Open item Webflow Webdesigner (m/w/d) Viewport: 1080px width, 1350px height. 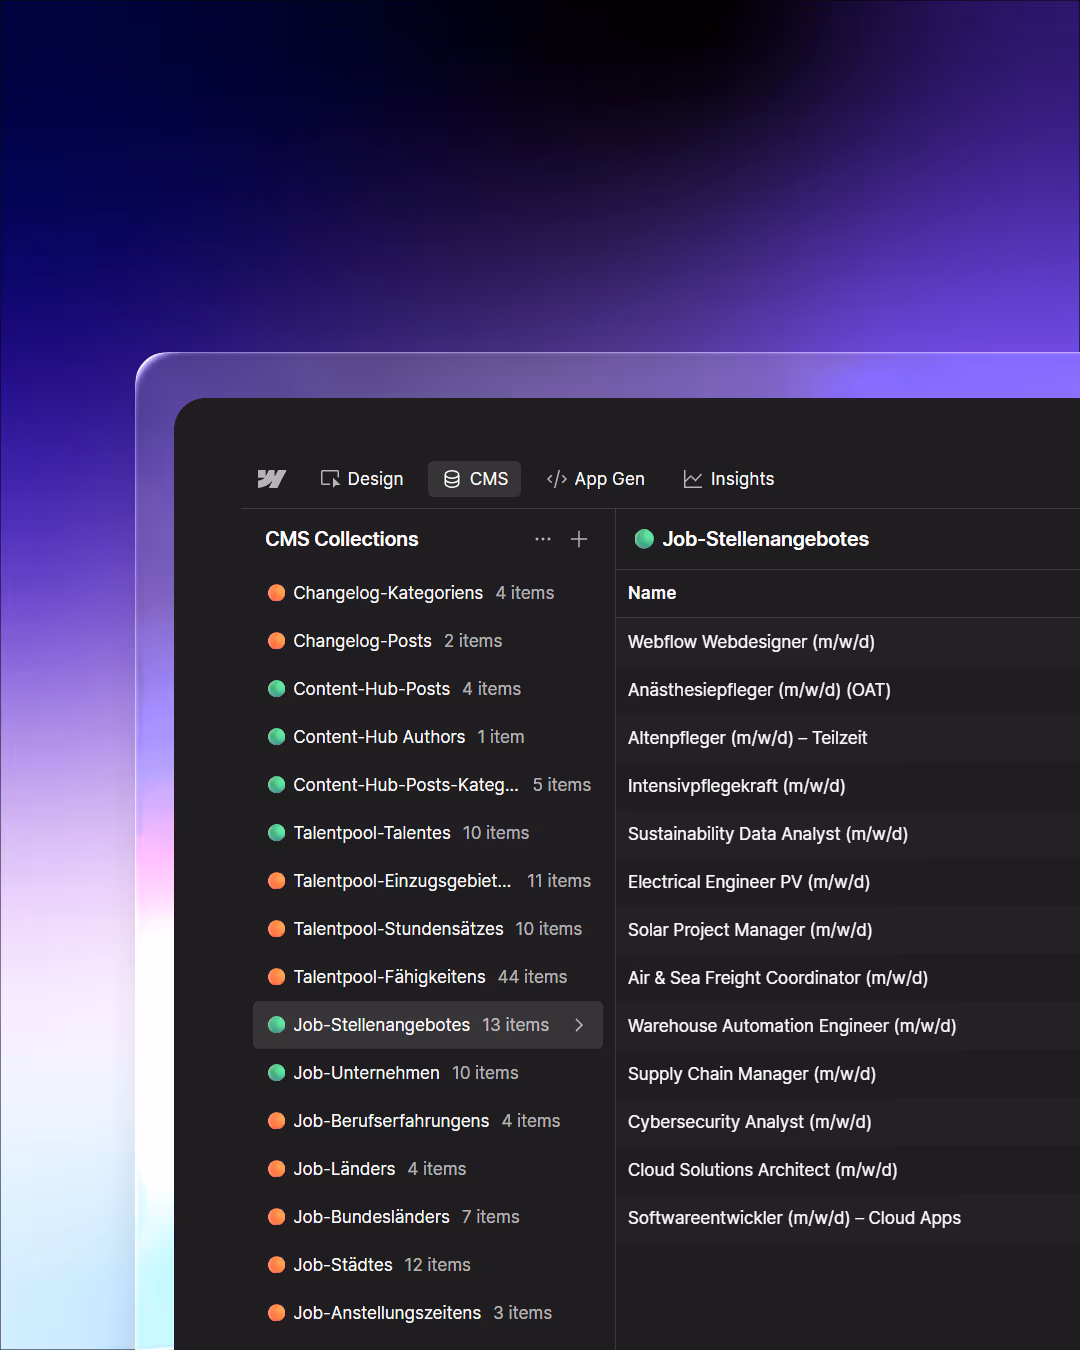point(848,642)
